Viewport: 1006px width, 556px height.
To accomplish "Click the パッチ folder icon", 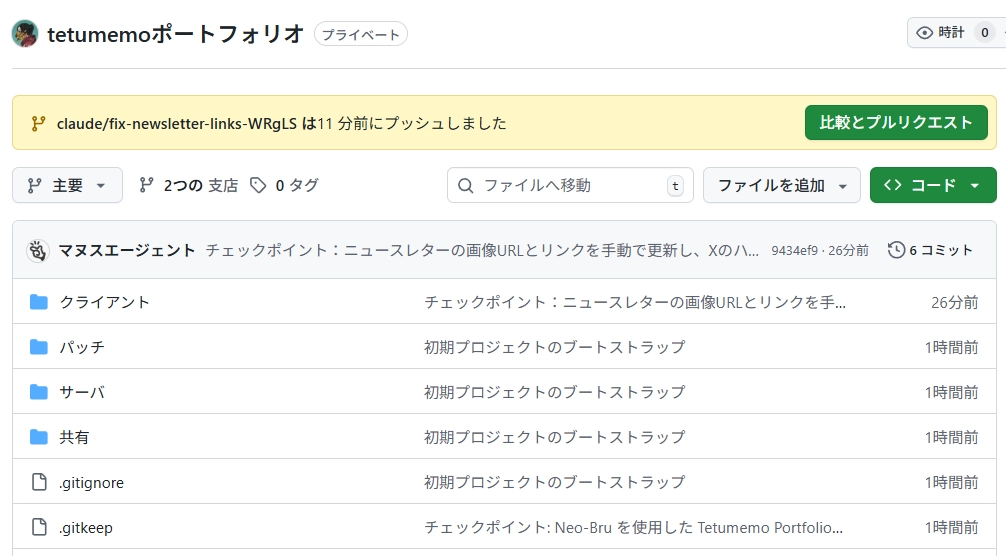I will tap(38, 347).
